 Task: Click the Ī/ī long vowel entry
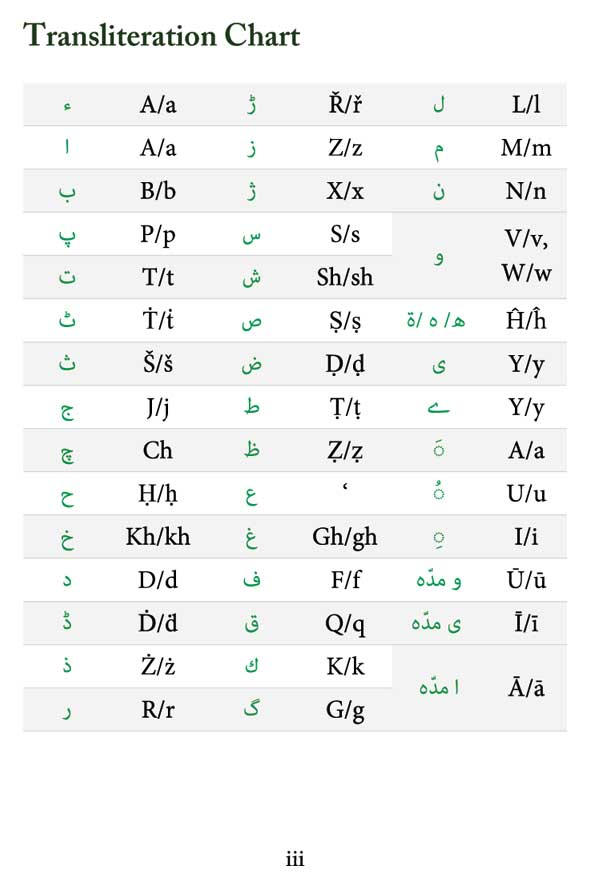tap(526, 622)
